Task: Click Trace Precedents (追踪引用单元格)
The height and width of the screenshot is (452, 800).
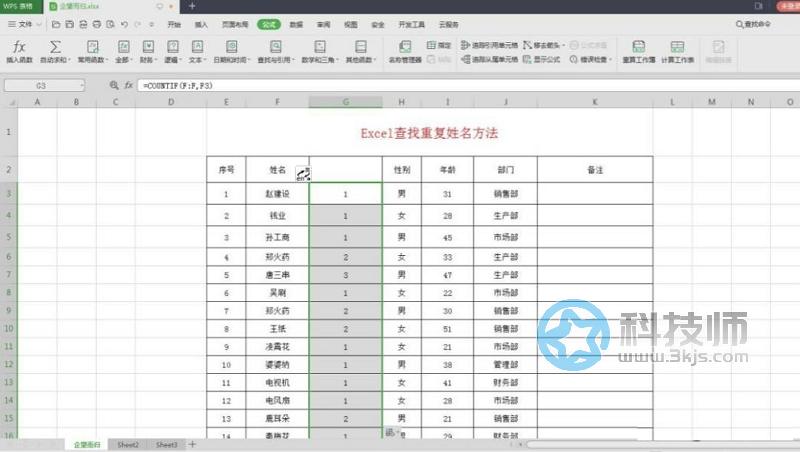Action: [489, 45]
